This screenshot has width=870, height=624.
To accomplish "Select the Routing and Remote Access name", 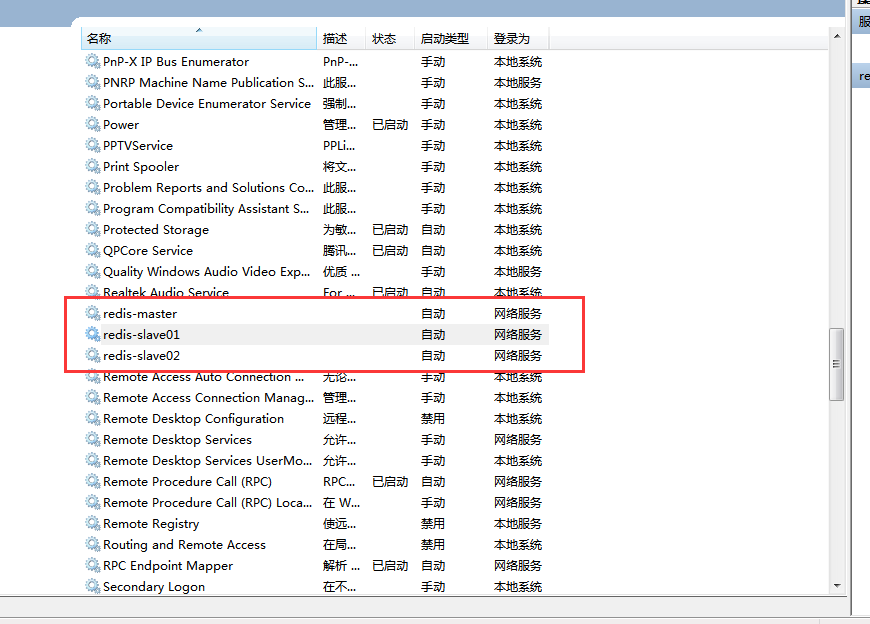I will point(184,544).
